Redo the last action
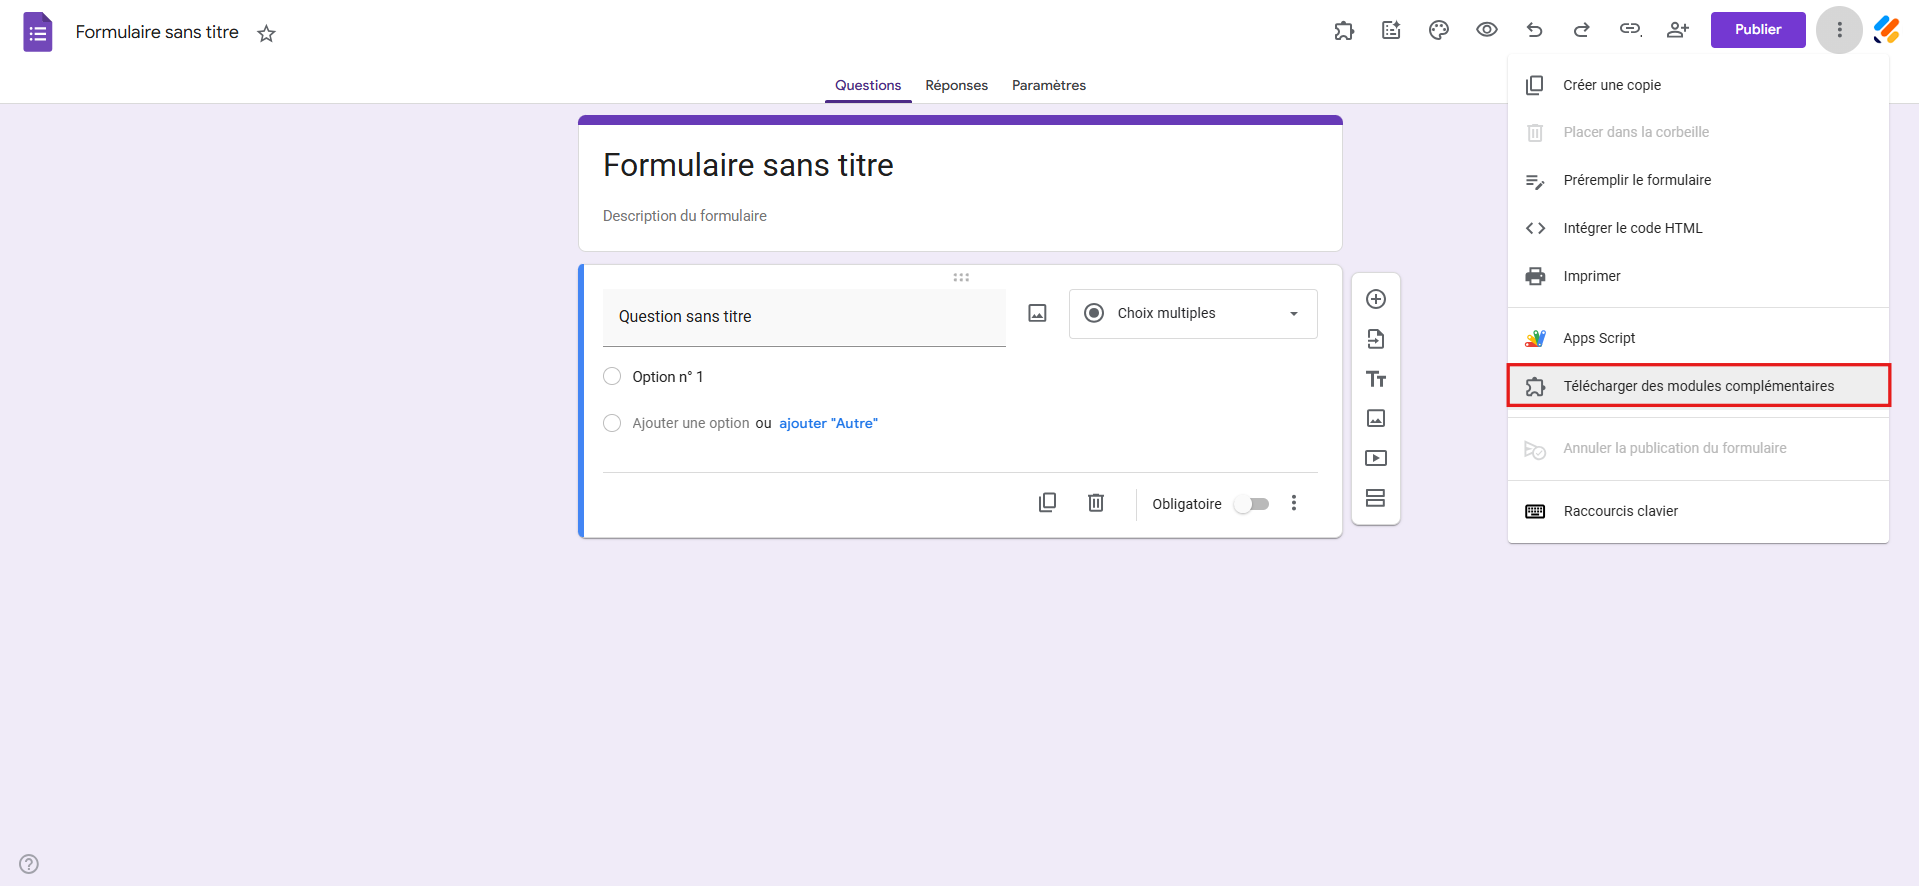1919x886 pixels. click(1582, 30)
